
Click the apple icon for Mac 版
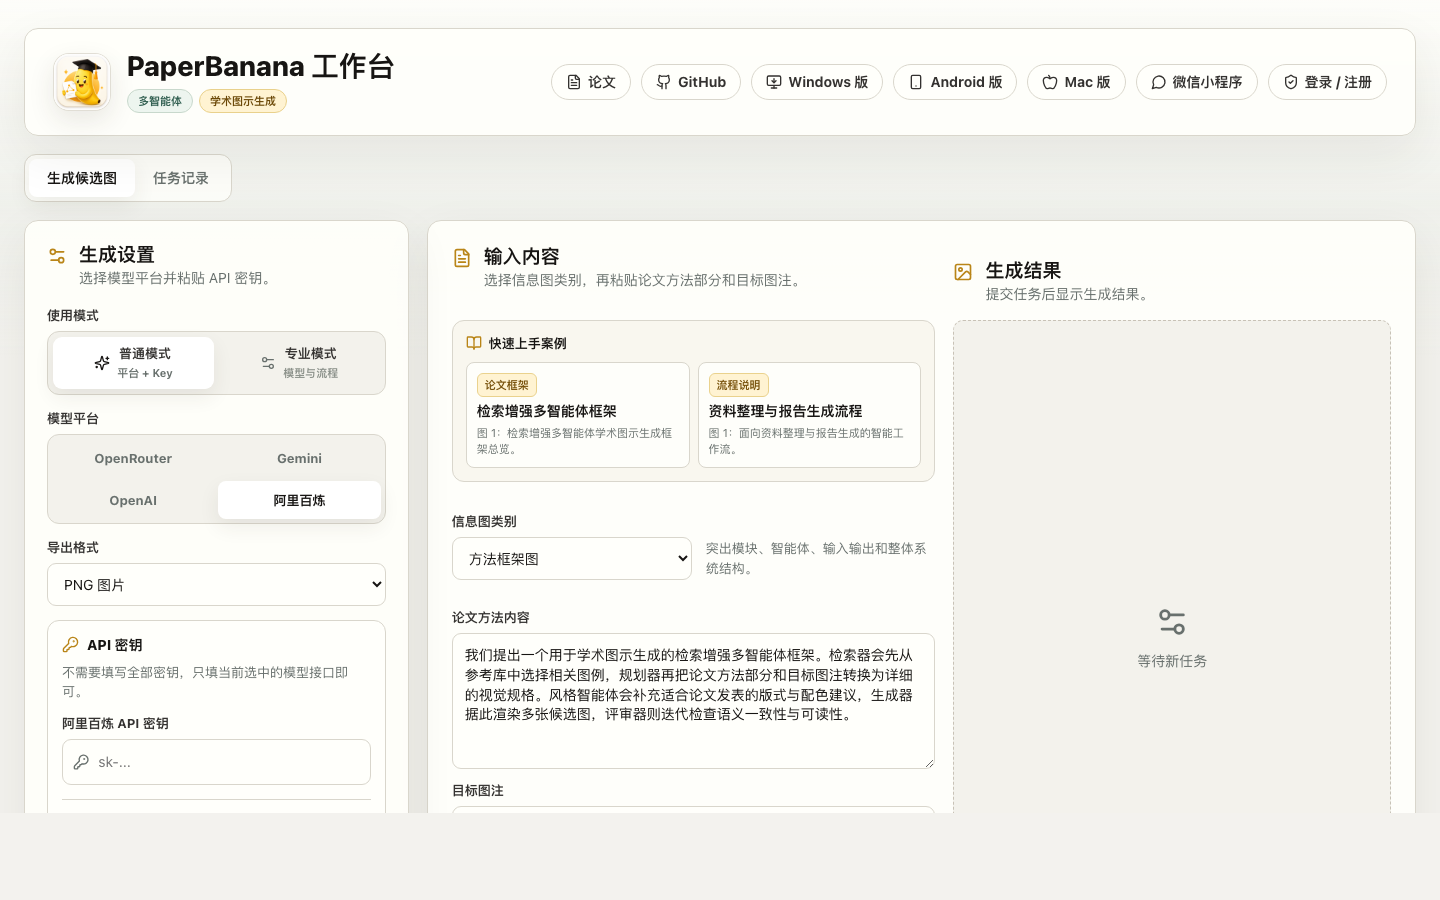click(1050, 82)
